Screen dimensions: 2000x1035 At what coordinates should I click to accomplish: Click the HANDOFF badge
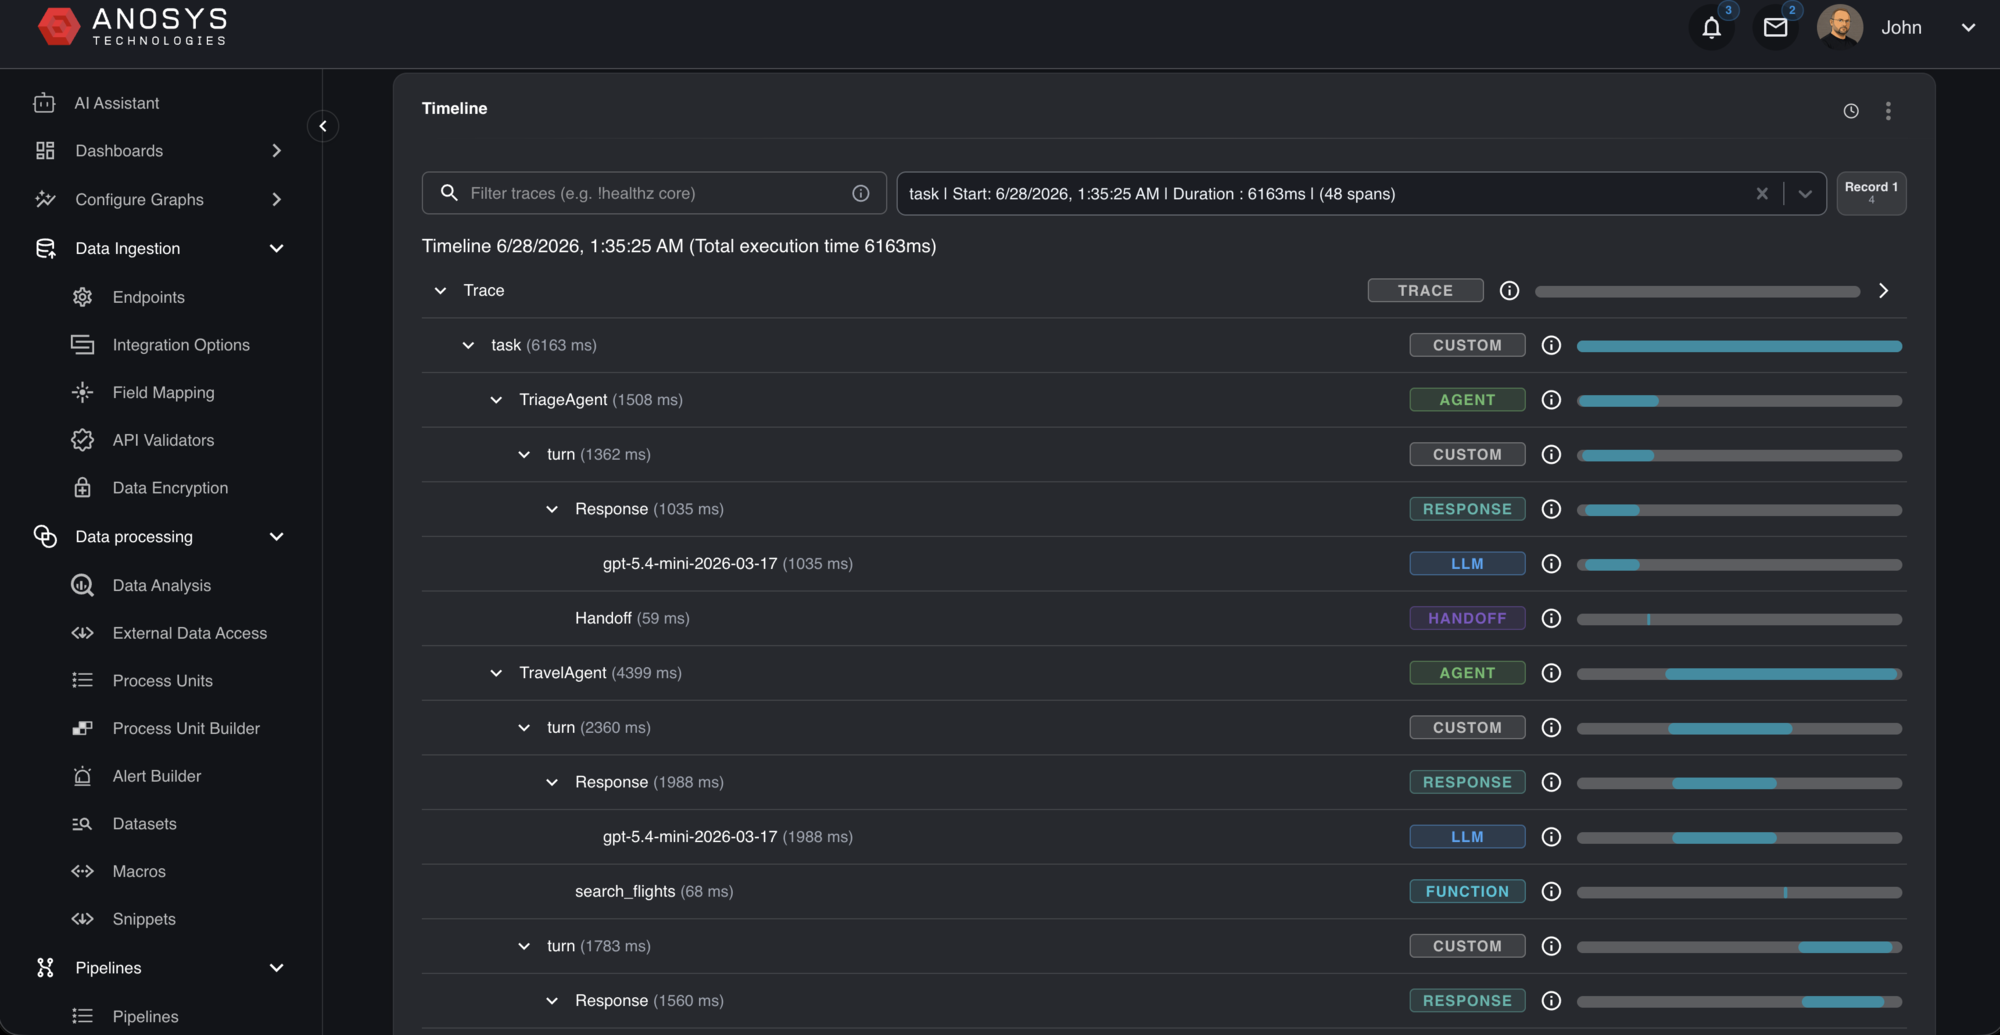click(1467, 618)
